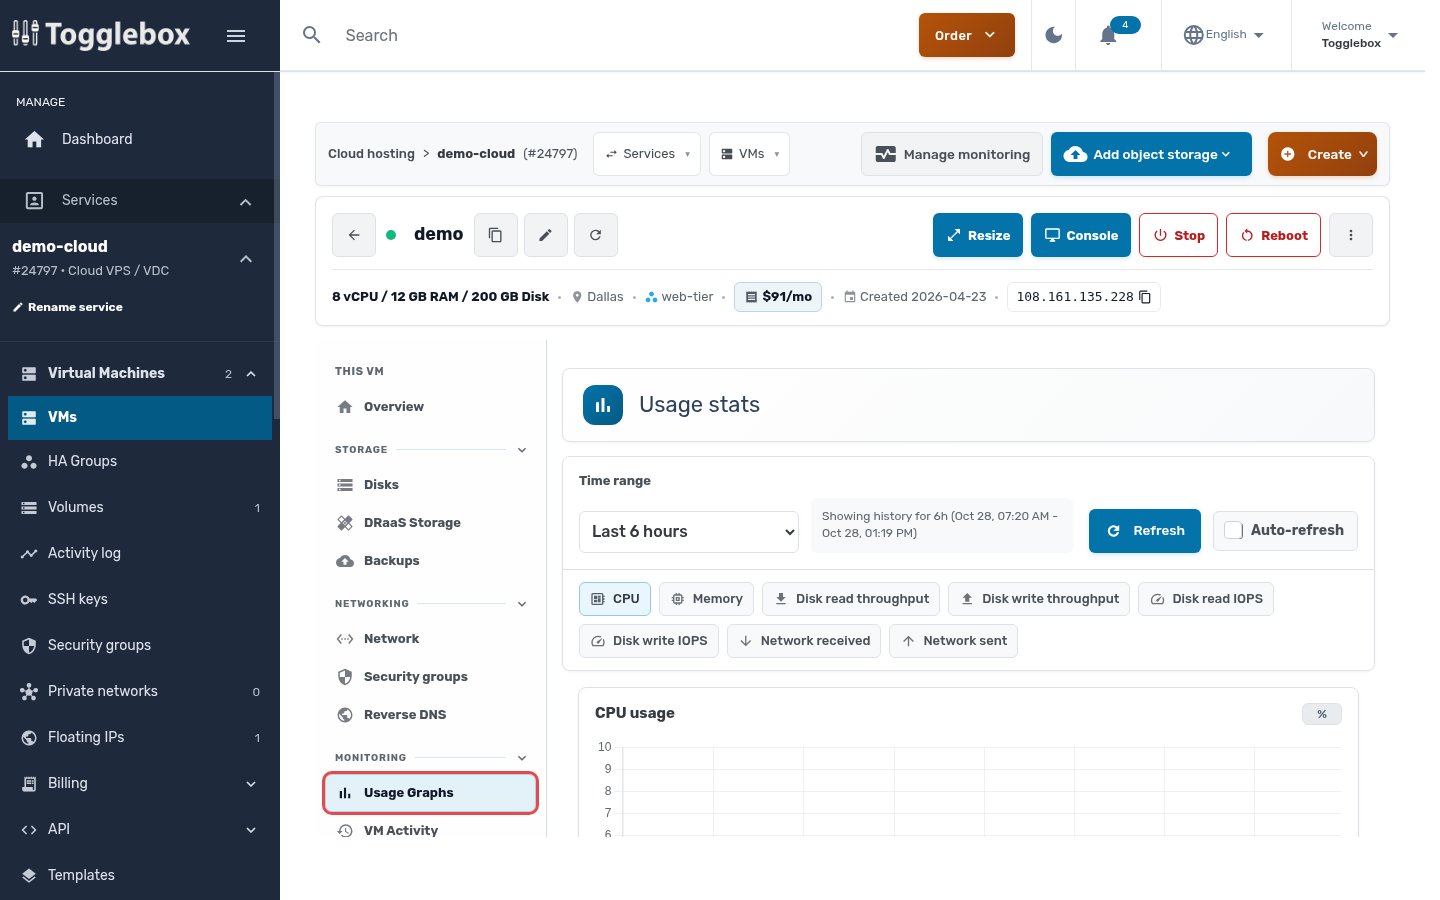Open the Services breadcrumb dropdown
The width and height of the screenshot is (1440, 900).
pyautogui.click(x=647, y=154)
